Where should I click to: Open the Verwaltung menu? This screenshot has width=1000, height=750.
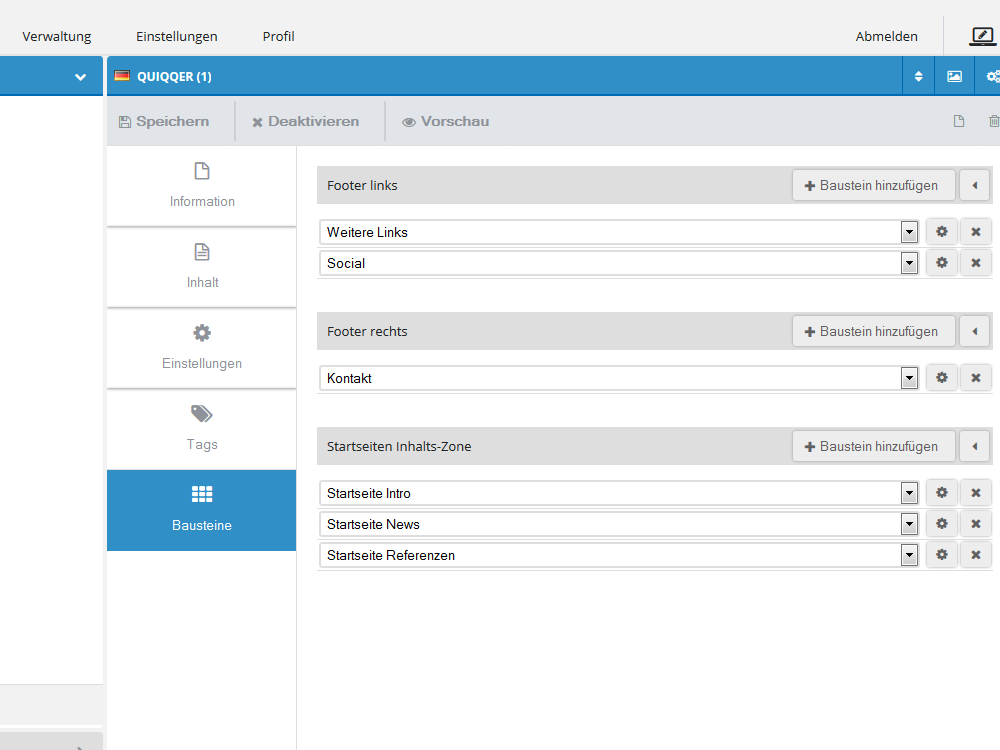coord(57,36)
